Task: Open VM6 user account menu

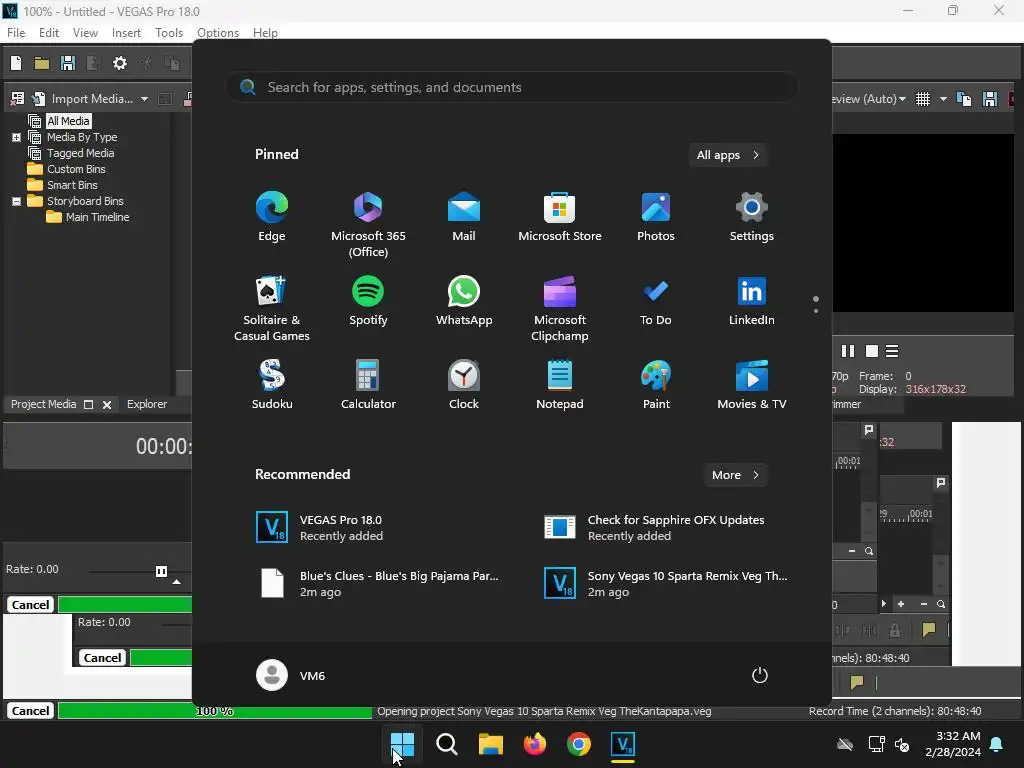Action: (291, 675)
